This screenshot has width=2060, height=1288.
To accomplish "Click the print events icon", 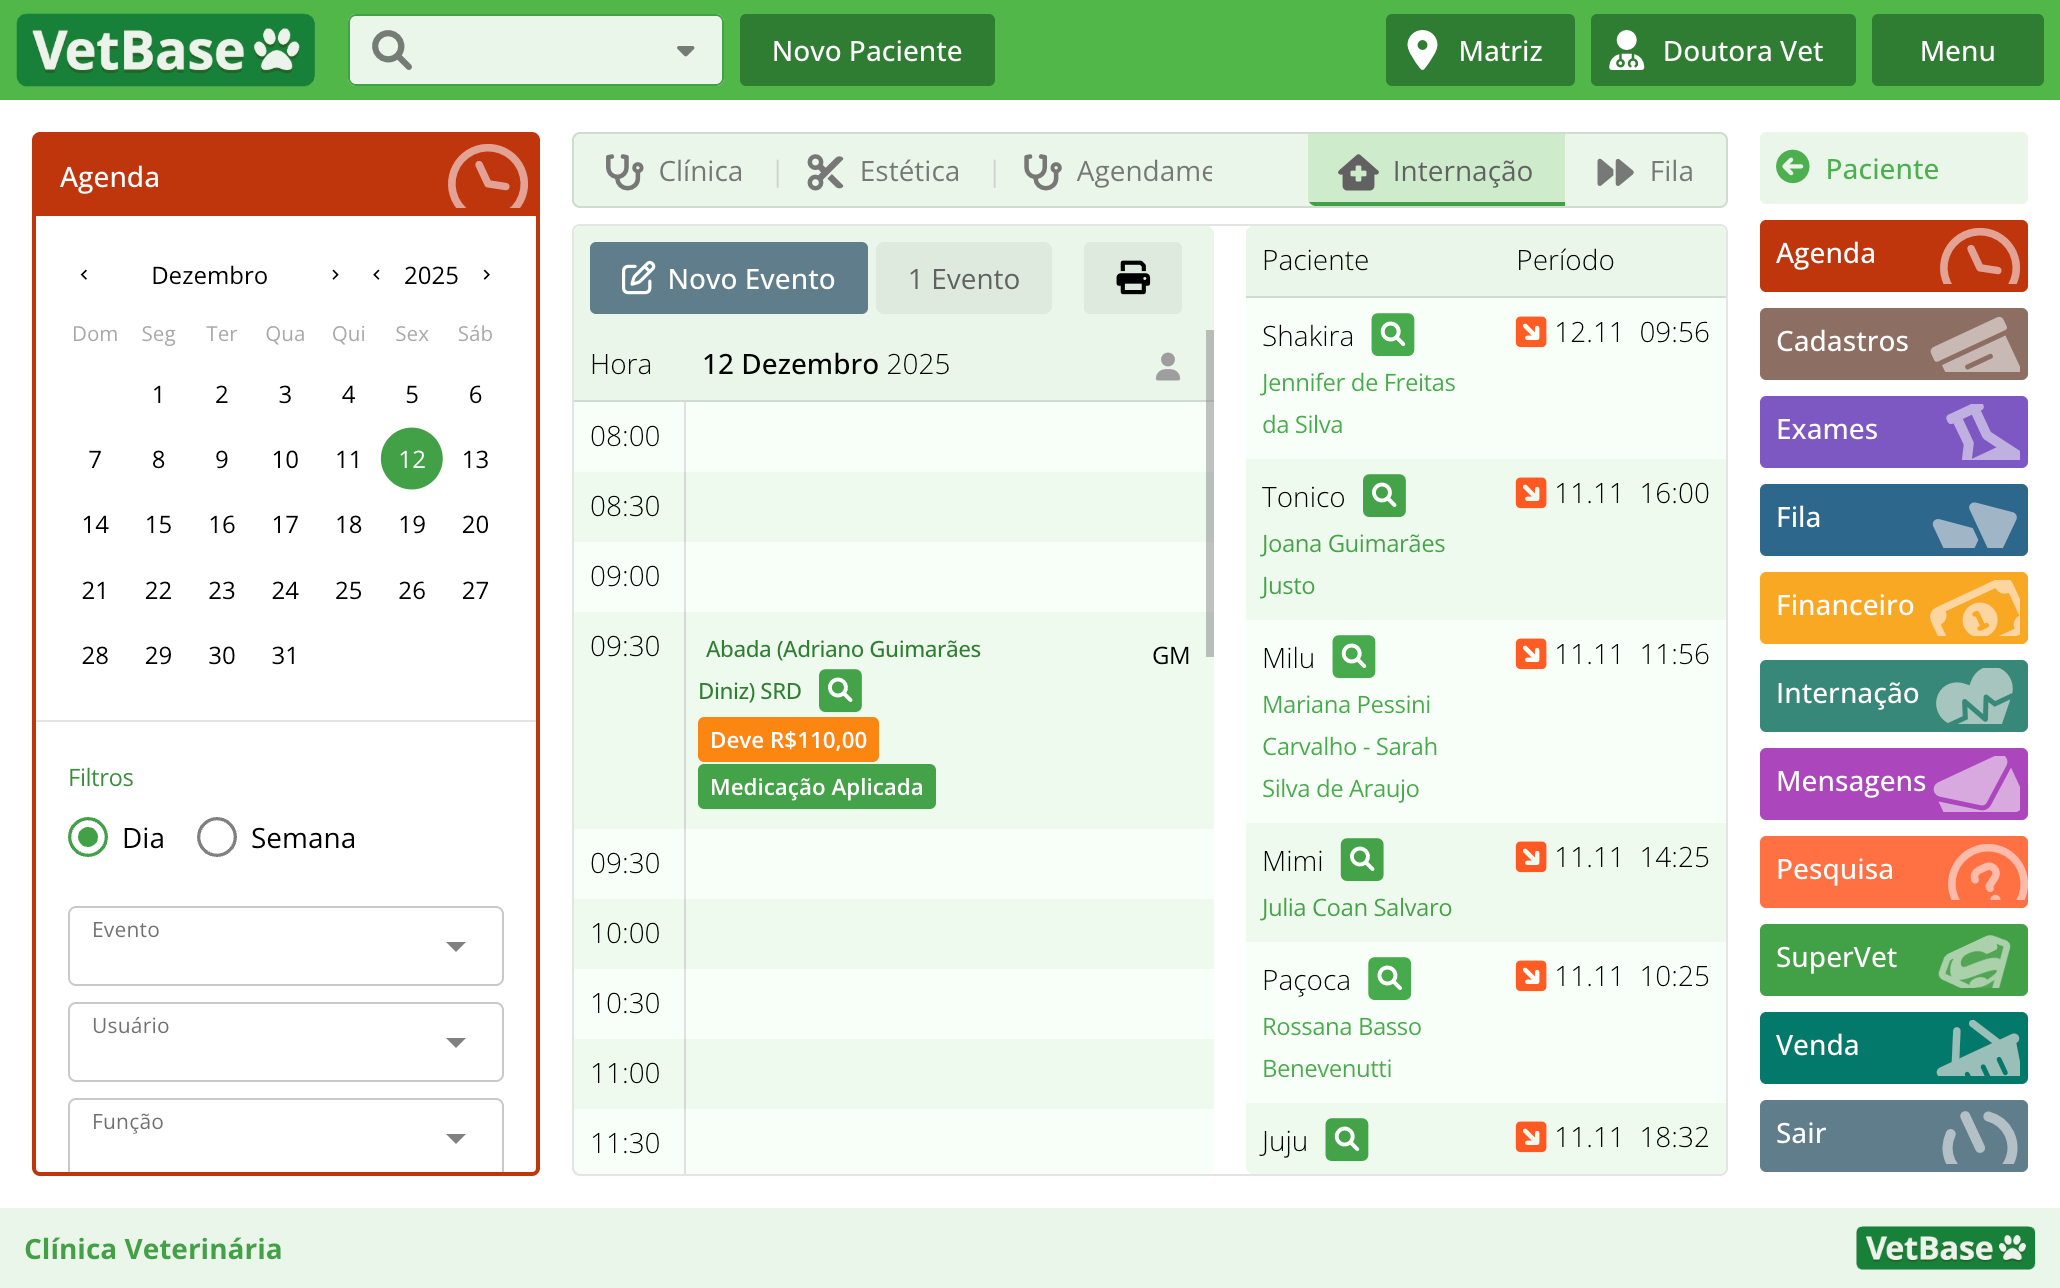I will click(1132, 278).
